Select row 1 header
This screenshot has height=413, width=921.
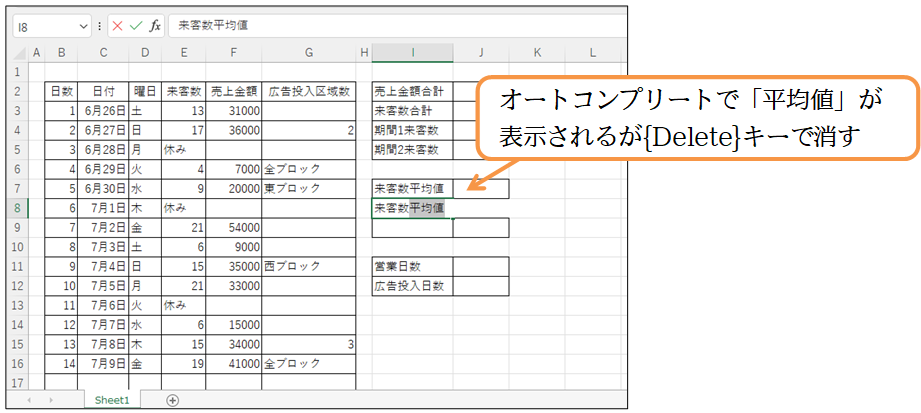[20, 72]
